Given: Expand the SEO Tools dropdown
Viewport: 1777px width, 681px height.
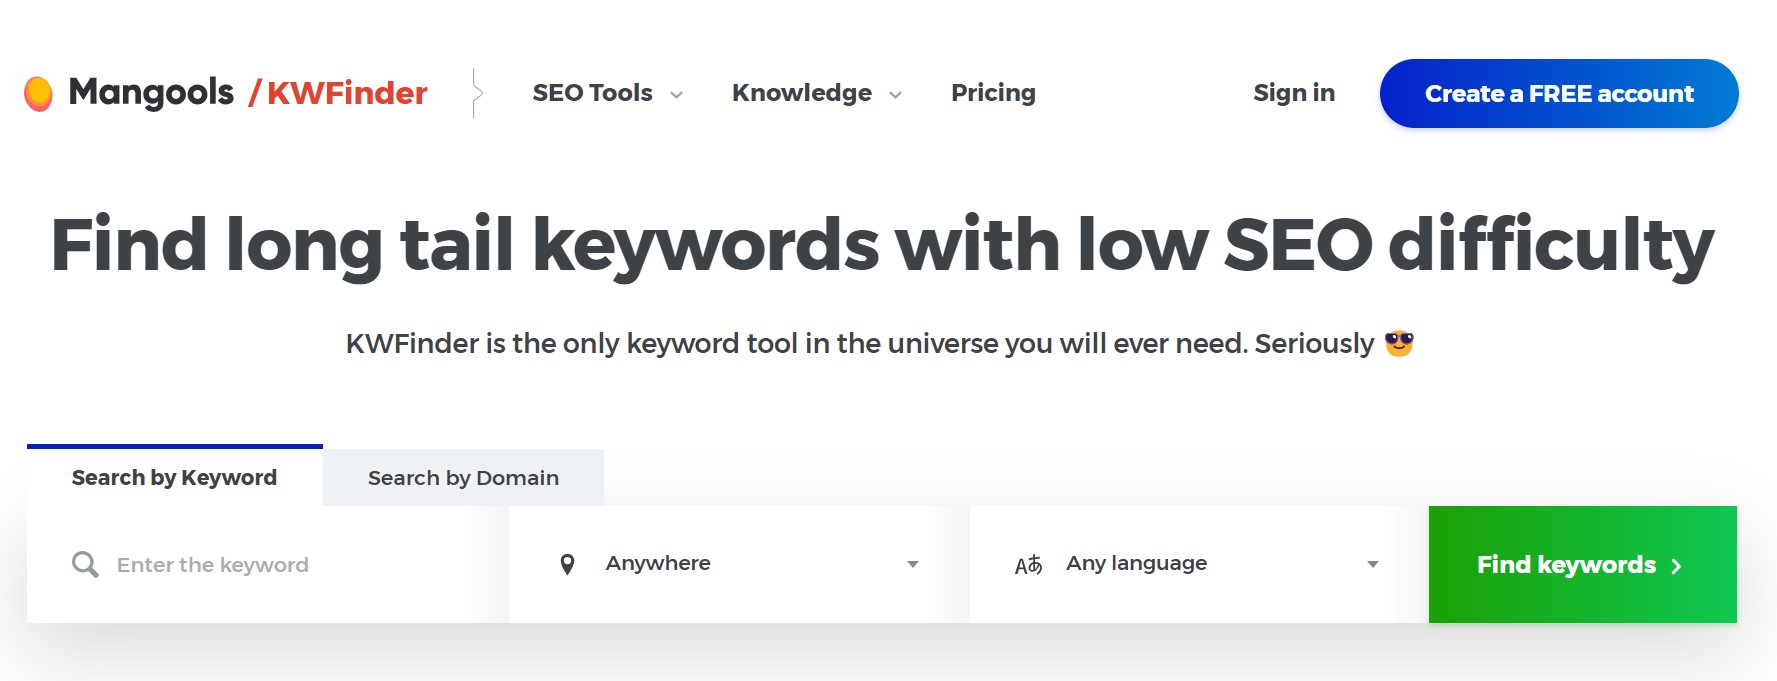Looking at the screenshot, I should click(676, 94).
